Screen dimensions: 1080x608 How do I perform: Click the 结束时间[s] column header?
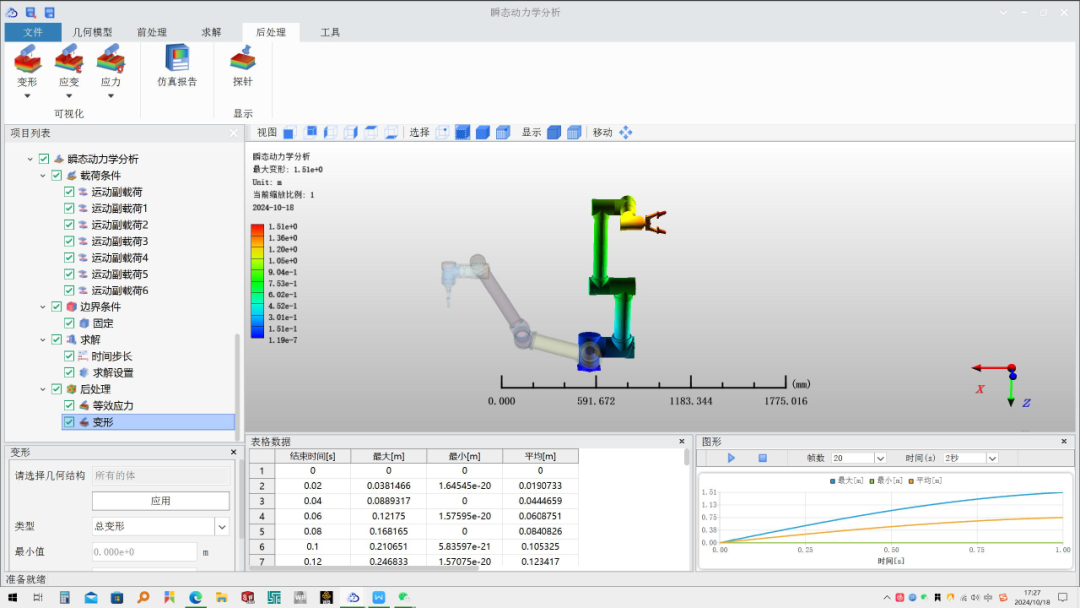[x=313, y=456]
